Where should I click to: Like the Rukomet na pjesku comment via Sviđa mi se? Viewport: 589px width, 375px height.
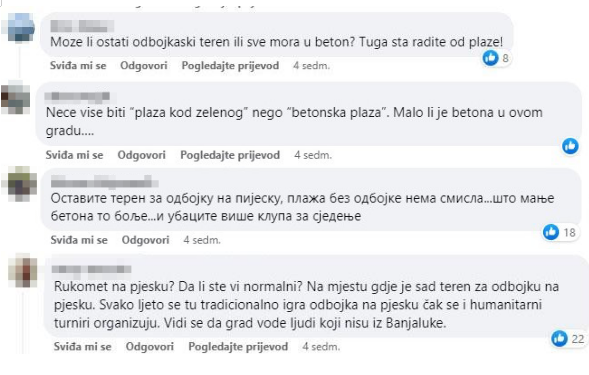tap(83, 346)
